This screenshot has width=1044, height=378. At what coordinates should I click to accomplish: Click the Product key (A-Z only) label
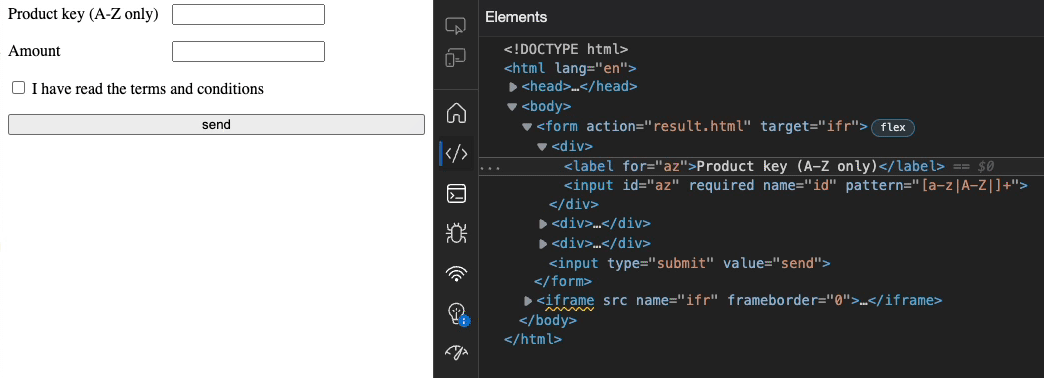pos(83,15)
